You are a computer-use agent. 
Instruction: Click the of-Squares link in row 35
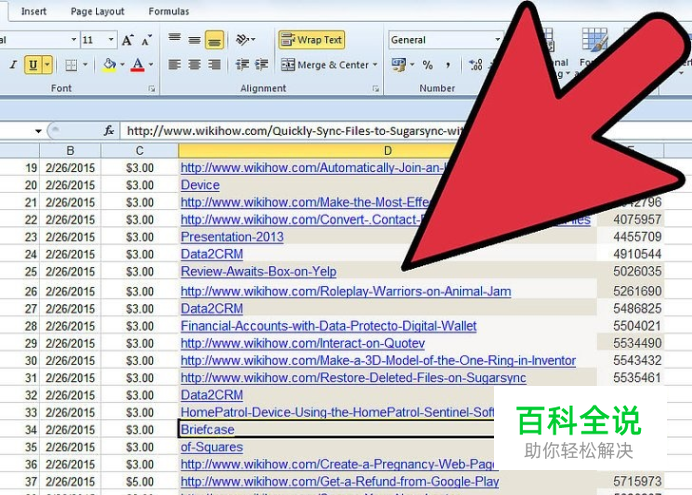pyautogui.click(x=212, y=447)
